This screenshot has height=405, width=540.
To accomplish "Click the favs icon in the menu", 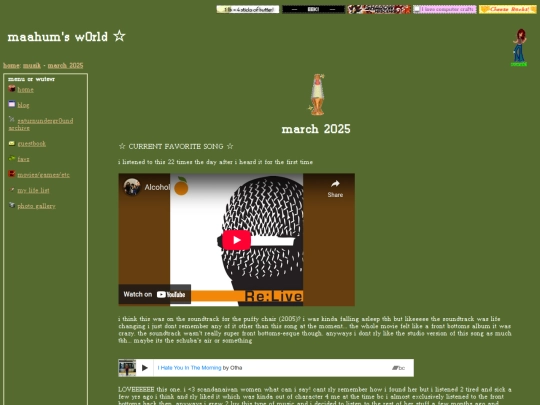I will (12, 158).
